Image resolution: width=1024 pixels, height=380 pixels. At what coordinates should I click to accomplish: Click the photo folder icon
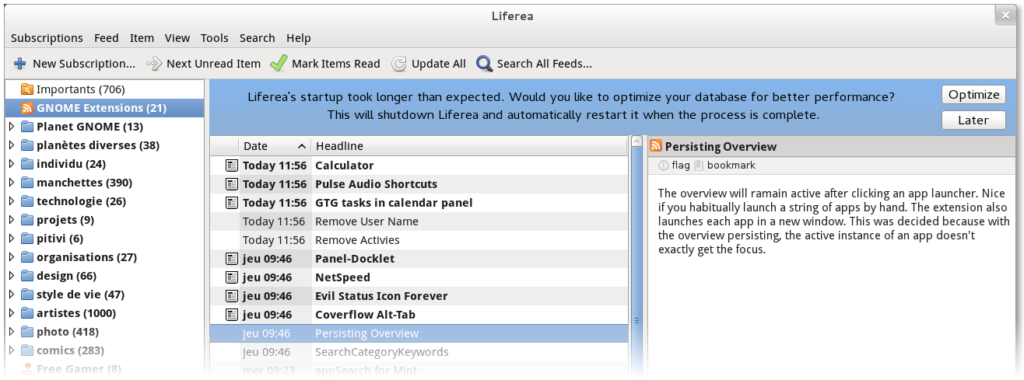coord(27,332)
